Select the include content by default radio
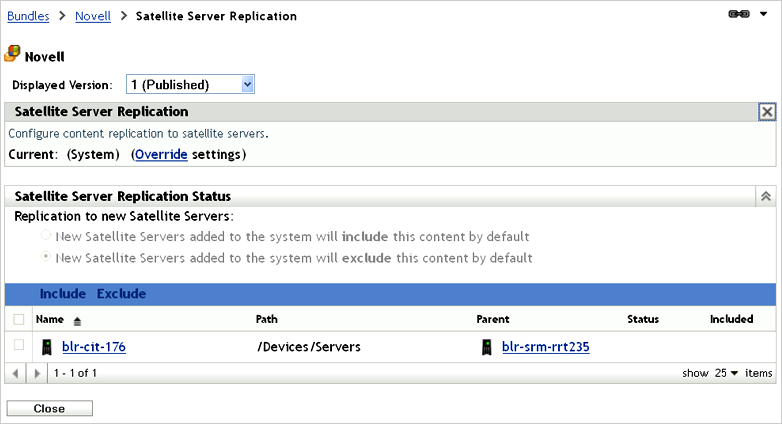Screen dimensions: 782x424 [46, 236]
